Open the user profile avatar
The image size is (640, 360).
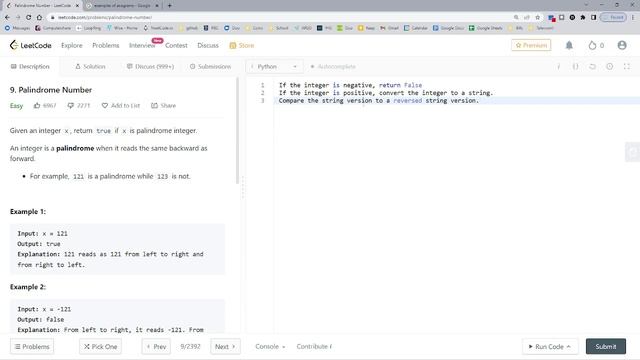[622, 45]
